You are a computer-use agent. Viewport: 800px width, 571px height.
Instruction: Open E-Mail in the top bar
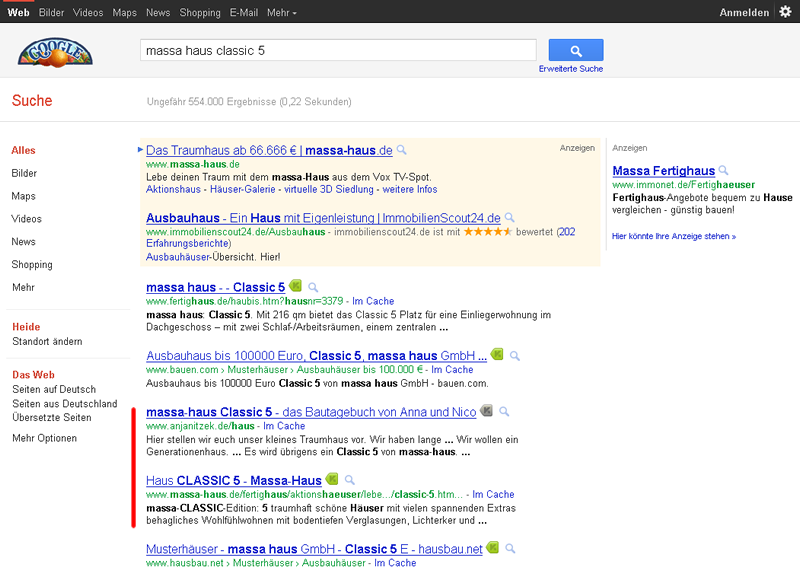(244, 12)
